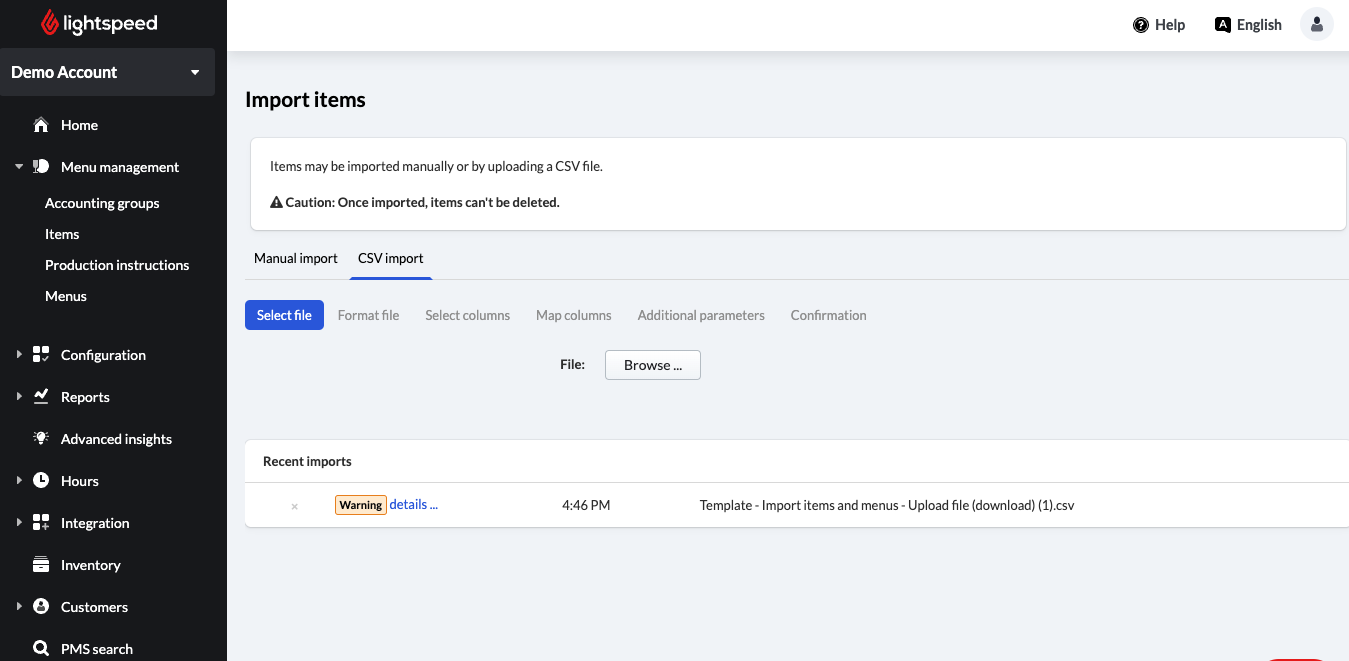Expand the Hours section arrow
Image resolution: width=1349 pixels, height=661 pixels.
[x=19, y=481]
